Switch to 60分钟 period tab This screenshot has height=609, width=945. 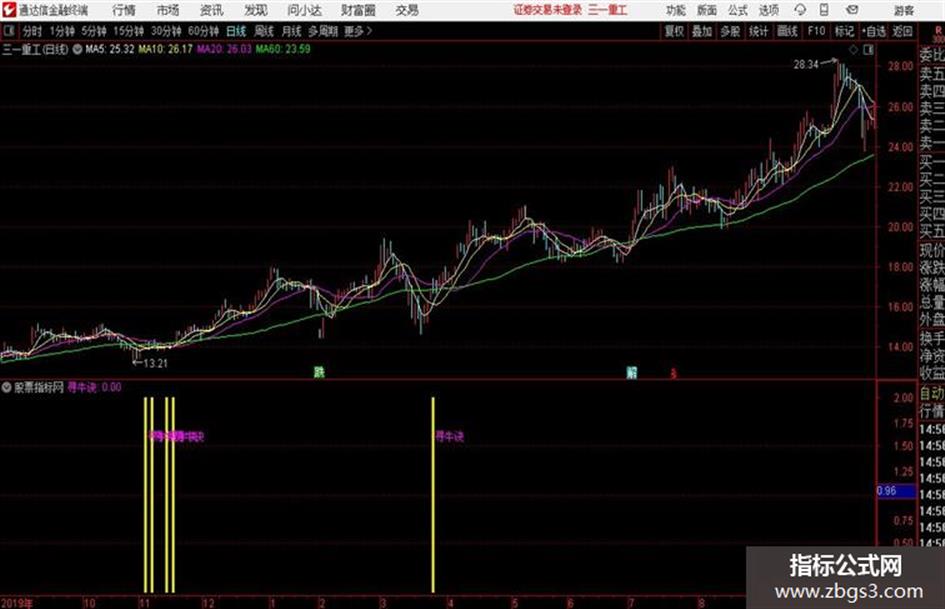click(203, 31)
